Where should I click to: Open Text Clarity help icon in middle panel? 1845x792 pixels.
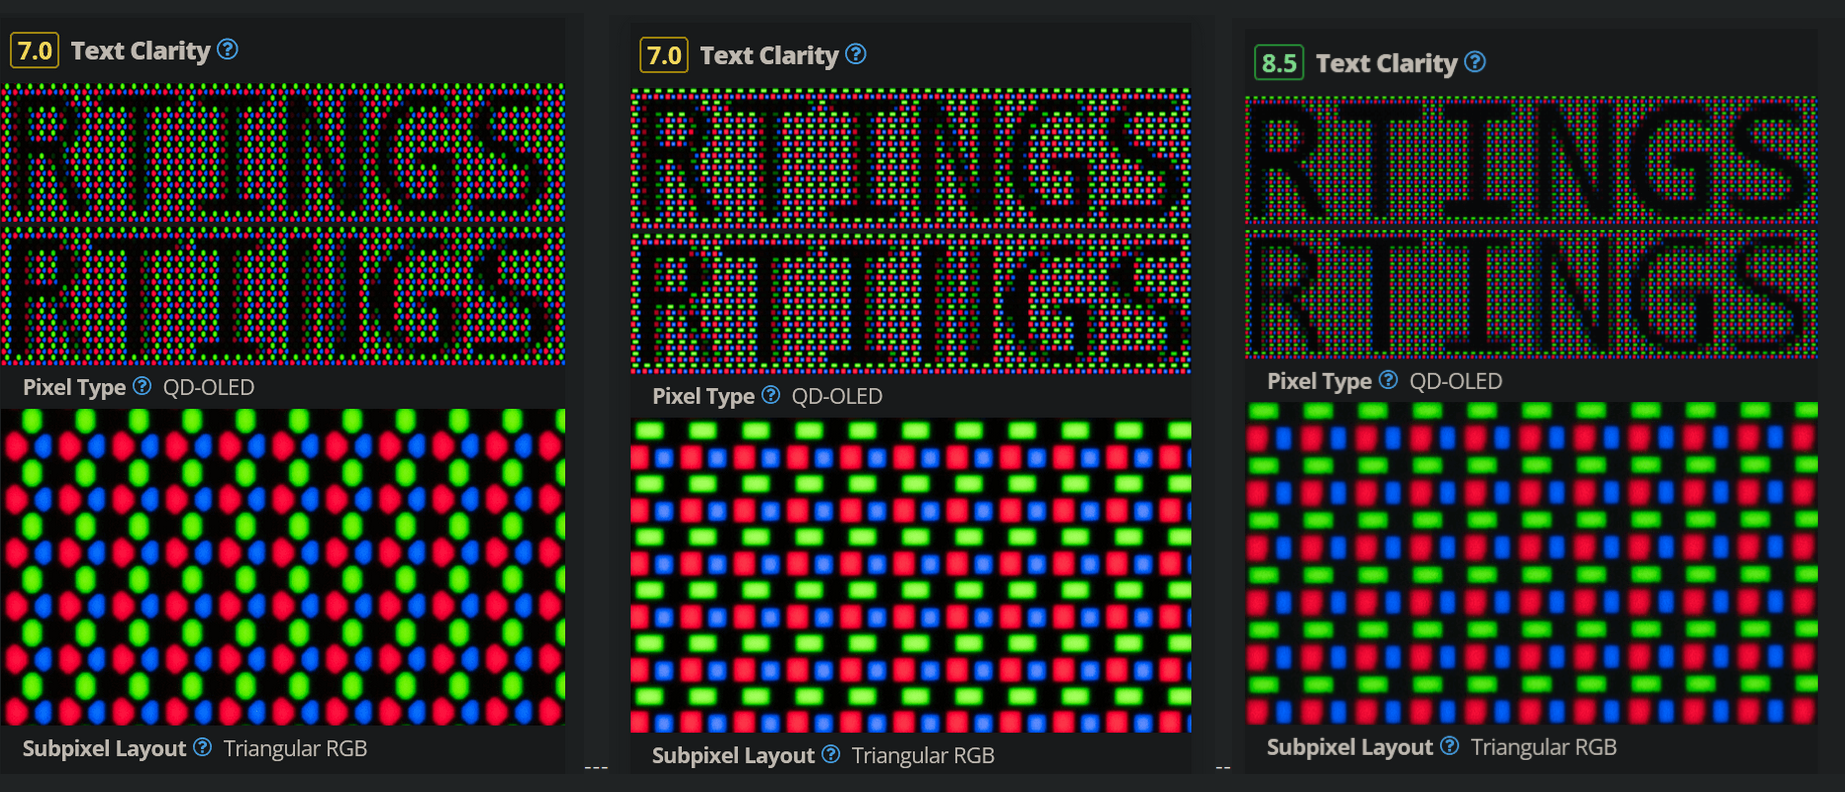pyautogui.click(x=856, y=54)
